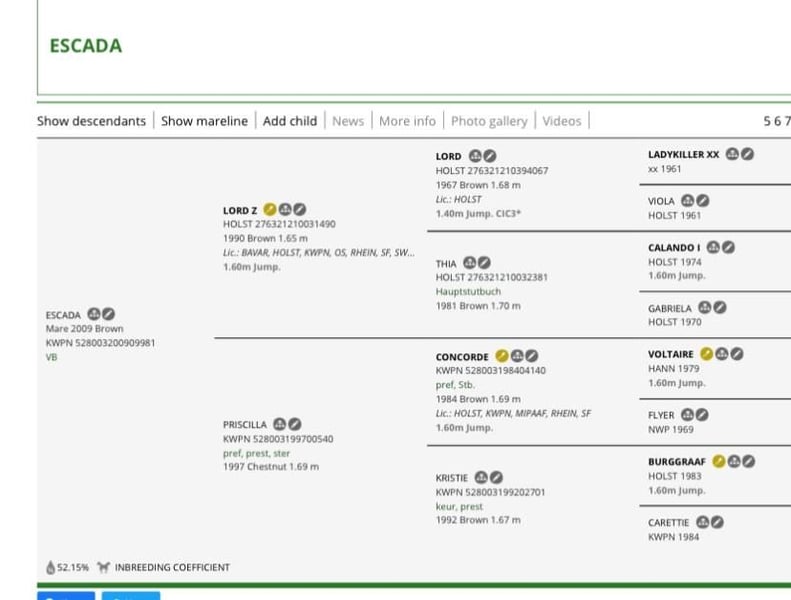
Task: Select the Add child option
Action: point(289,121)
